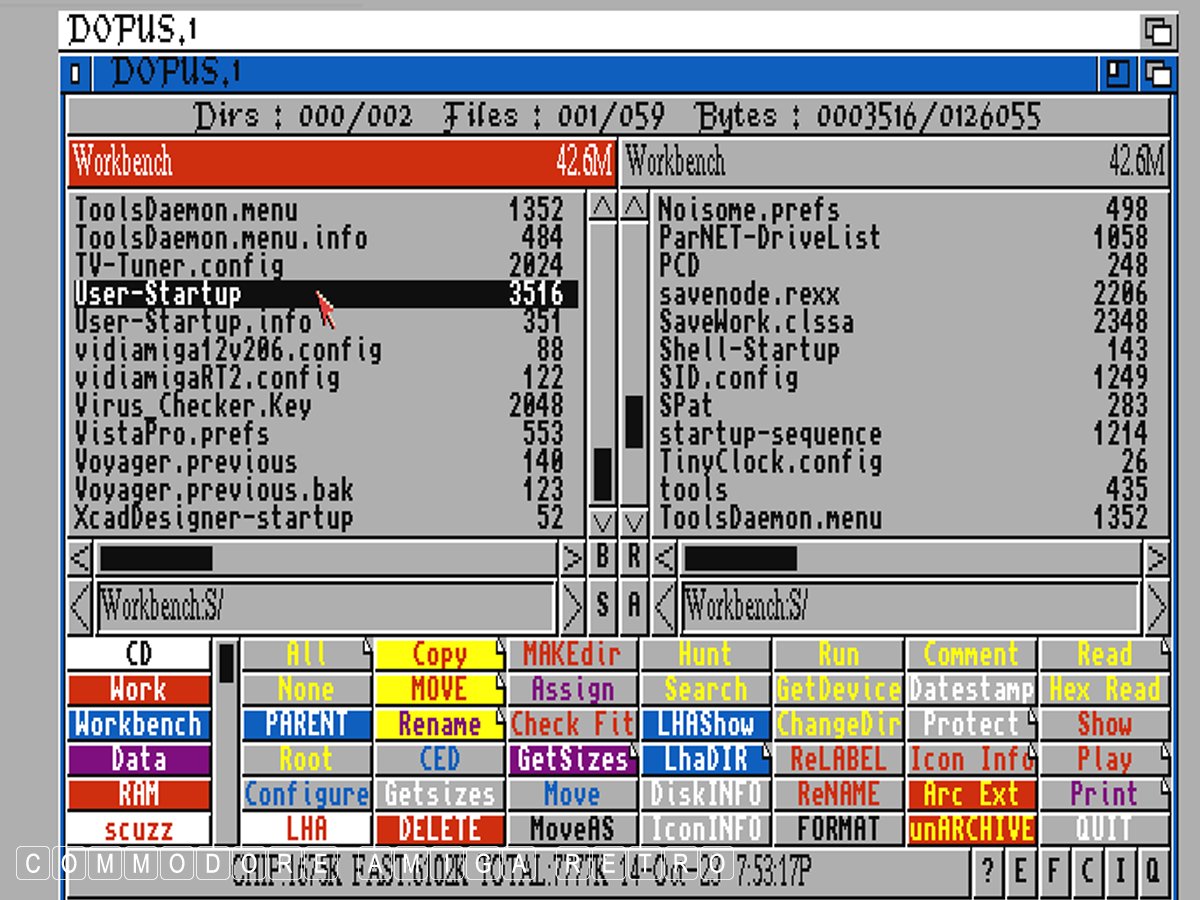Screen dimensions: 1200x900
Task: Click left arrow beside left path field
Action: pyautogui.click(x=80, y=606)
